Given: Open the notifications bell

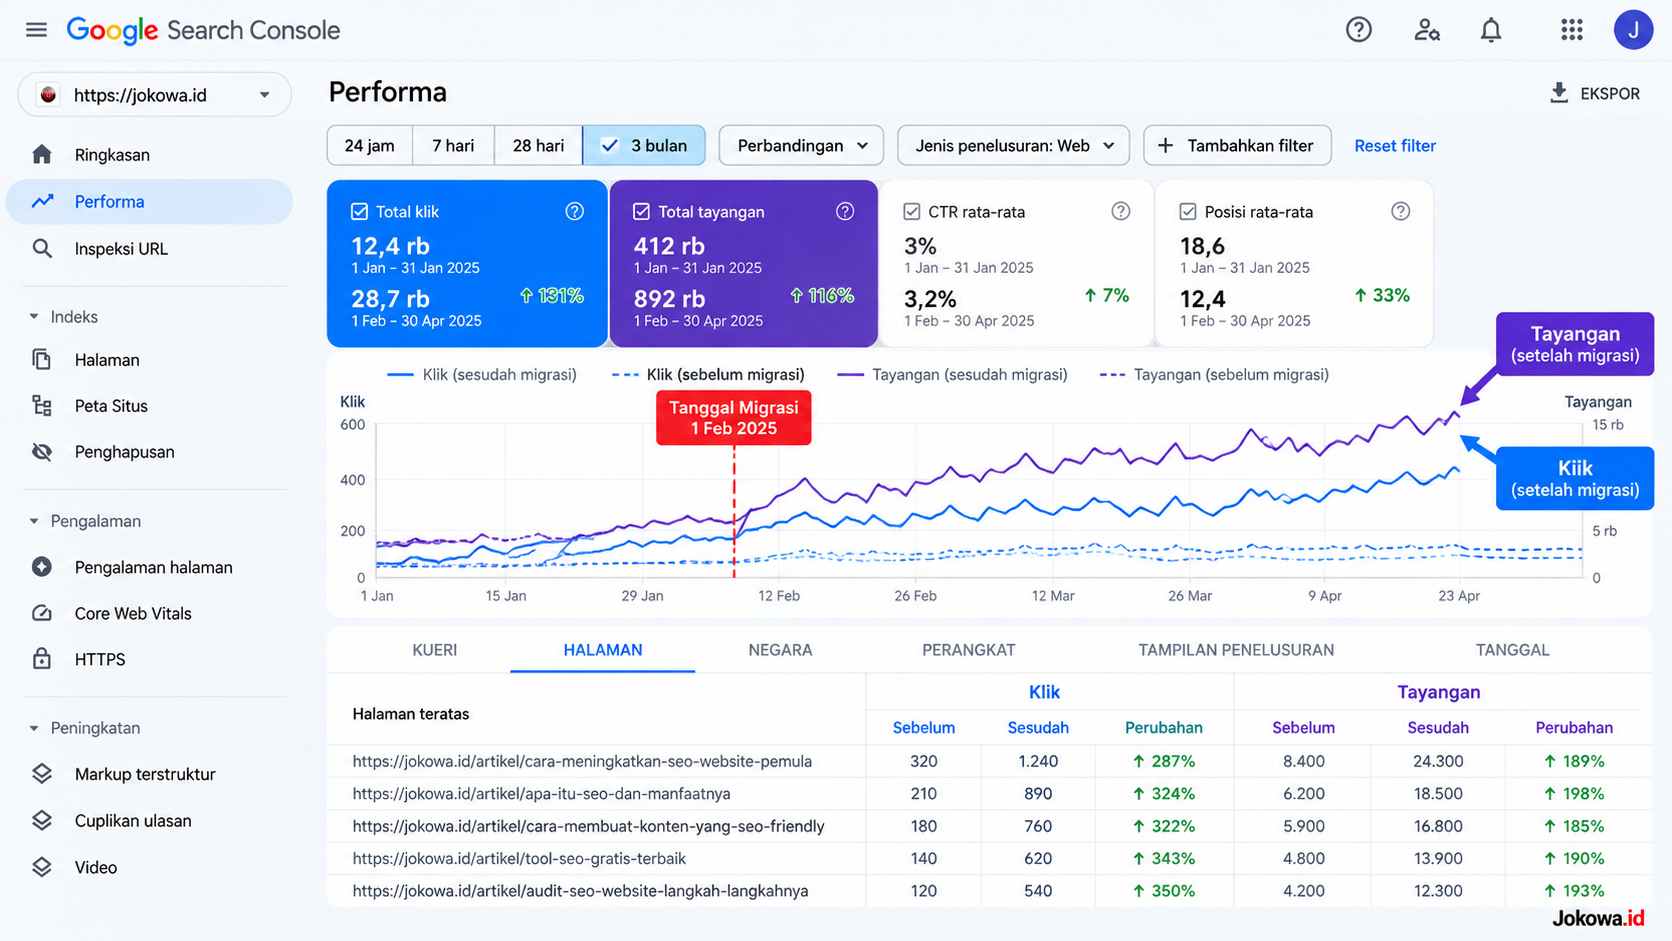Looking at the screenshot, I should point(1491,30).
